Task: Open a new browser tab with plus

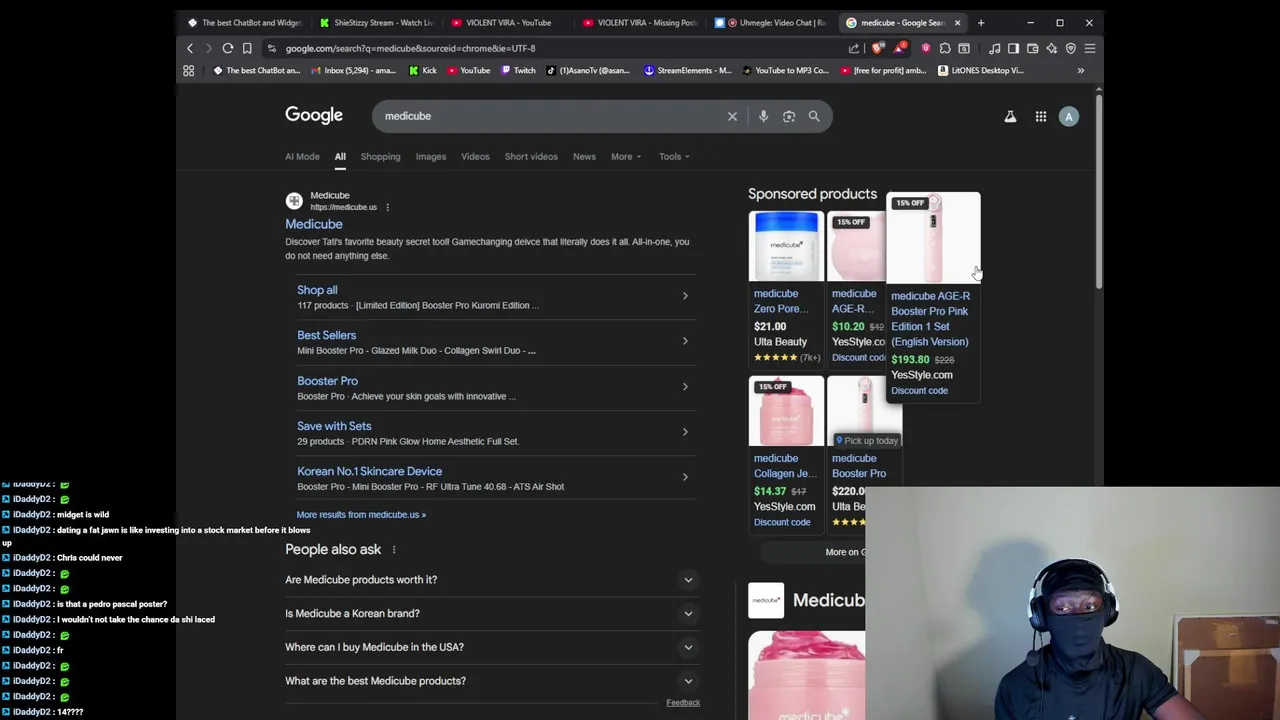Action: (x=981, y=22)
